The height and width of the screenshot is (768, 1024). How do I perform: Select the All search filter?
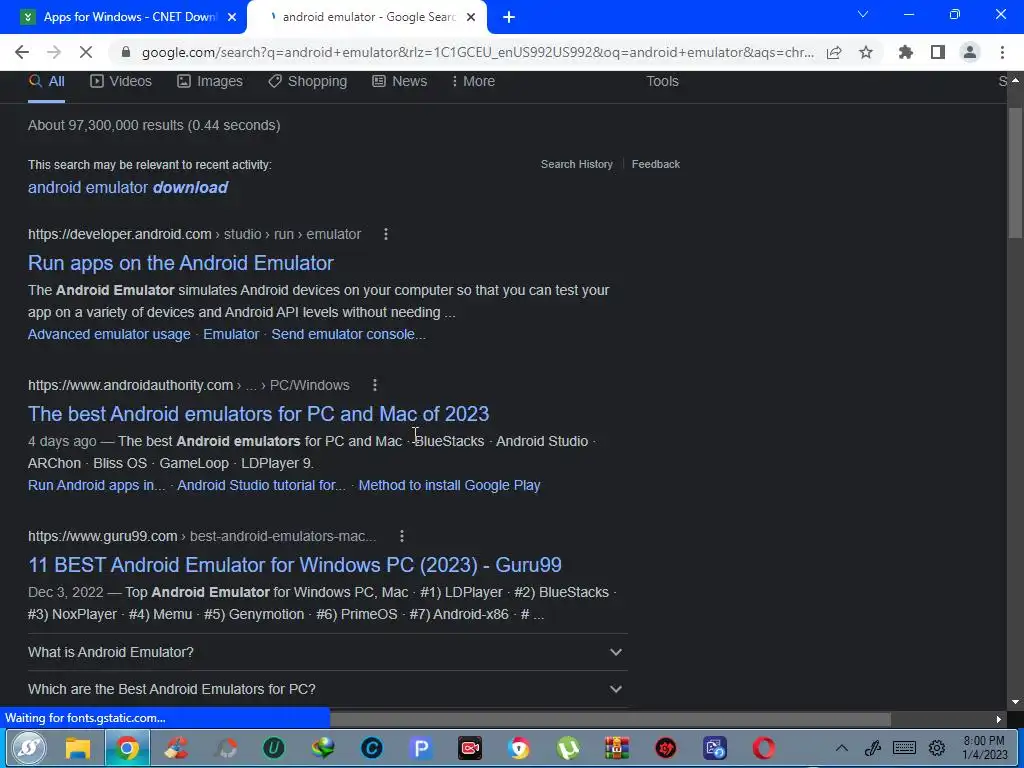(46, 81)
